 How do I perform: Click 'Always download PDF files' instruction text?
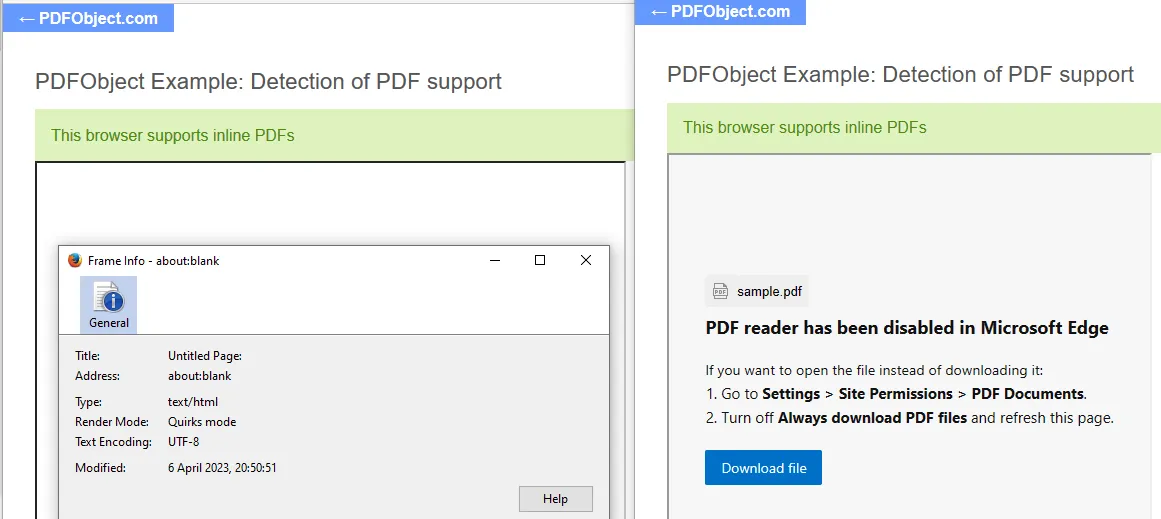(x=872, y=418)
